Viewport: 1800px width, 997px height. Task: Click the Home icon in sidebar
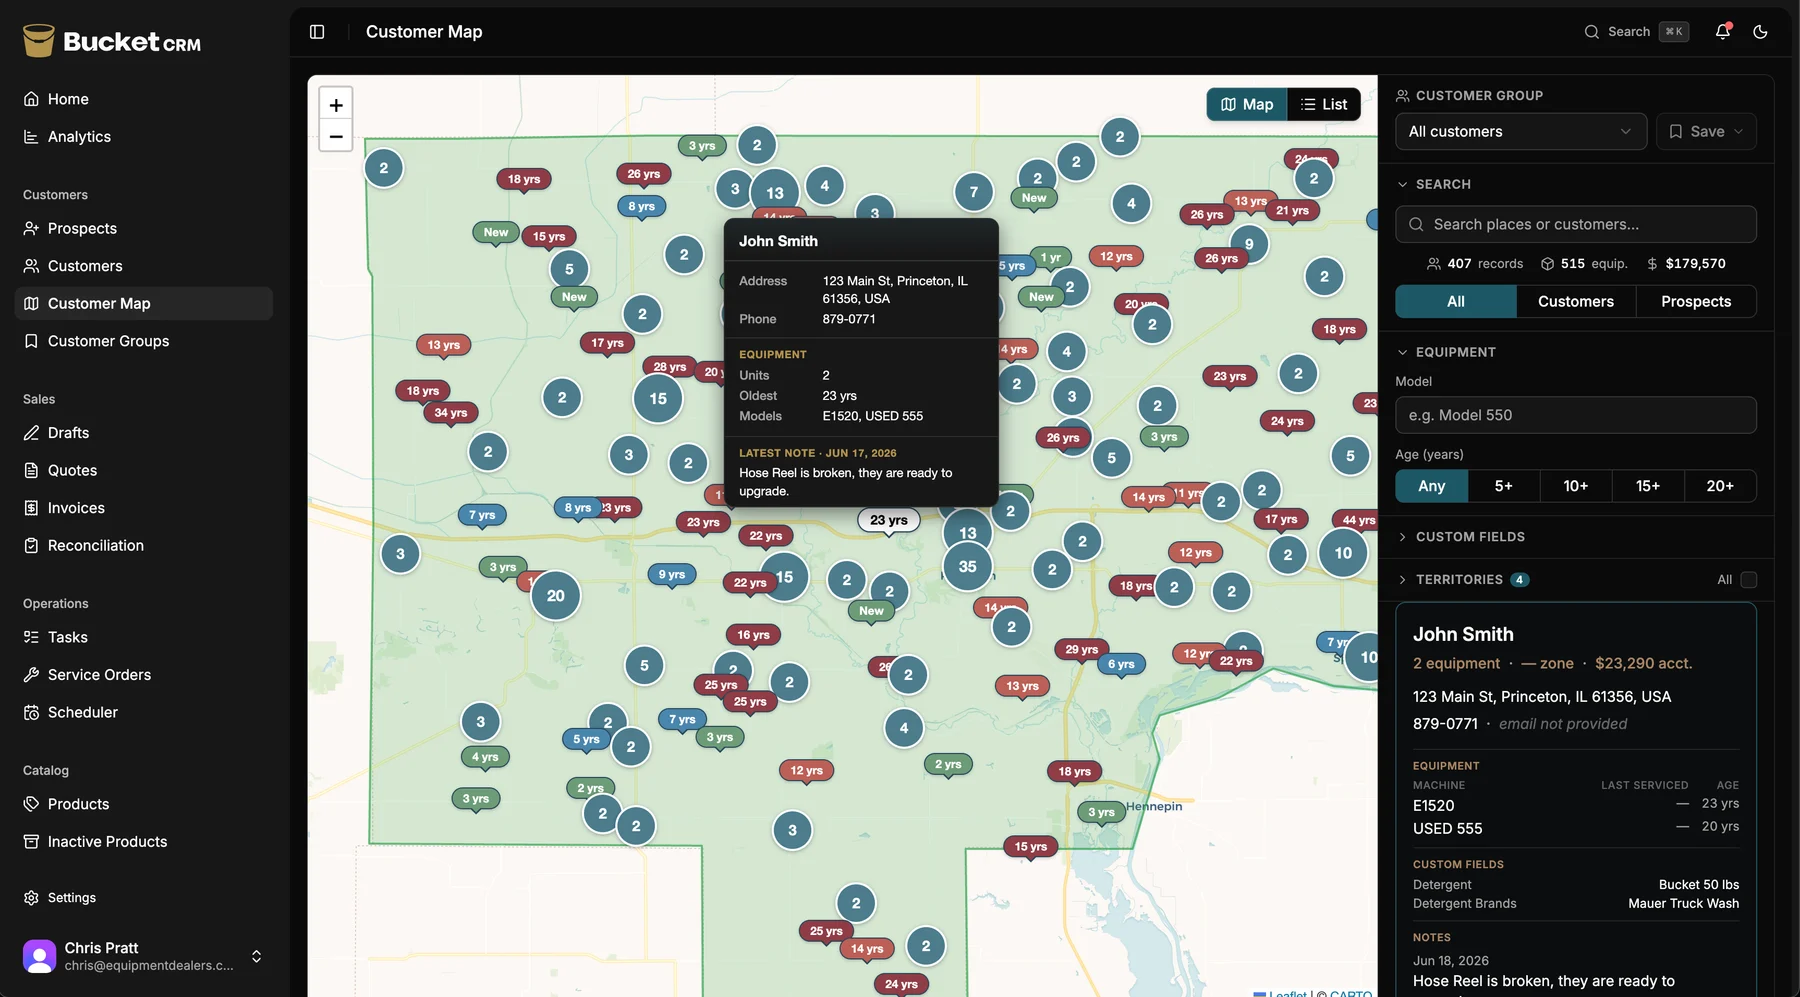pos(31,99)
